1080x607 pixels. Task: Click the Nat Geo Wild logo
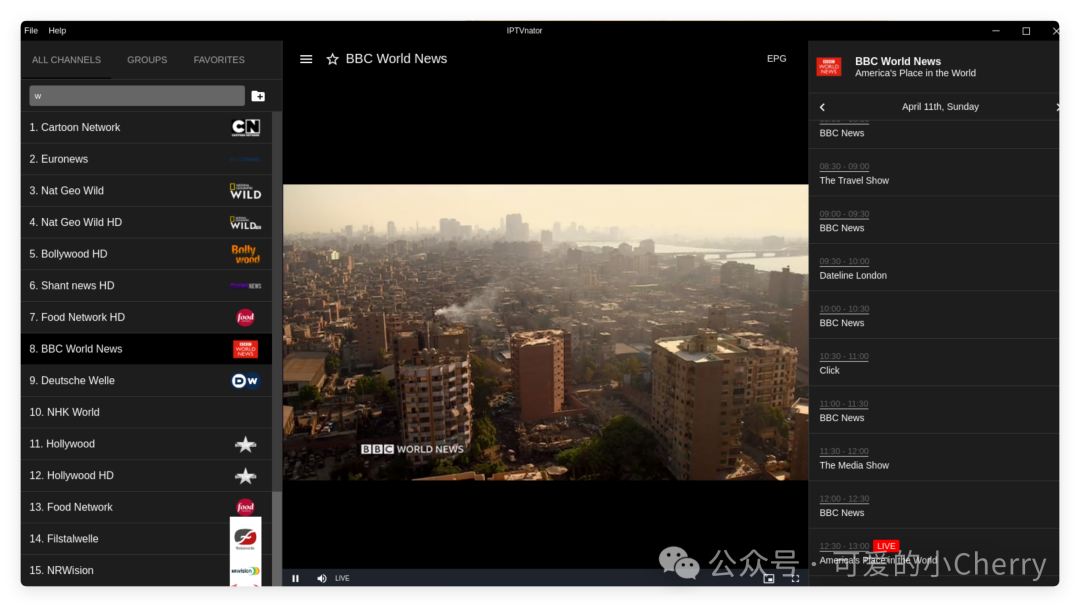coord(245,191)
